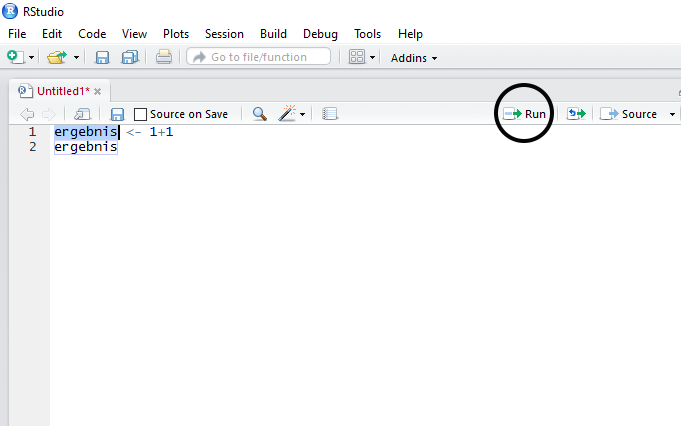This screenshot has height=426, width=681.
Task: Click the Find/Replace magnifier icon
Action: coord(259,114)
